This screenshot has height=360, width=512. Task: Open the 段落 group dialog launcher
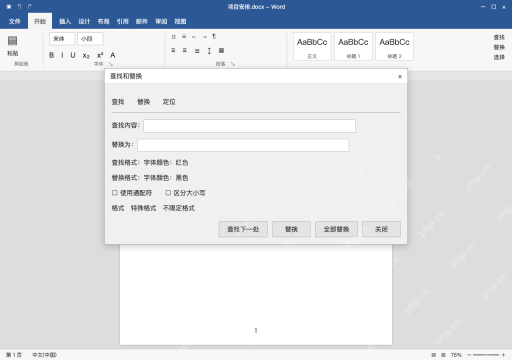click(233, 64)
